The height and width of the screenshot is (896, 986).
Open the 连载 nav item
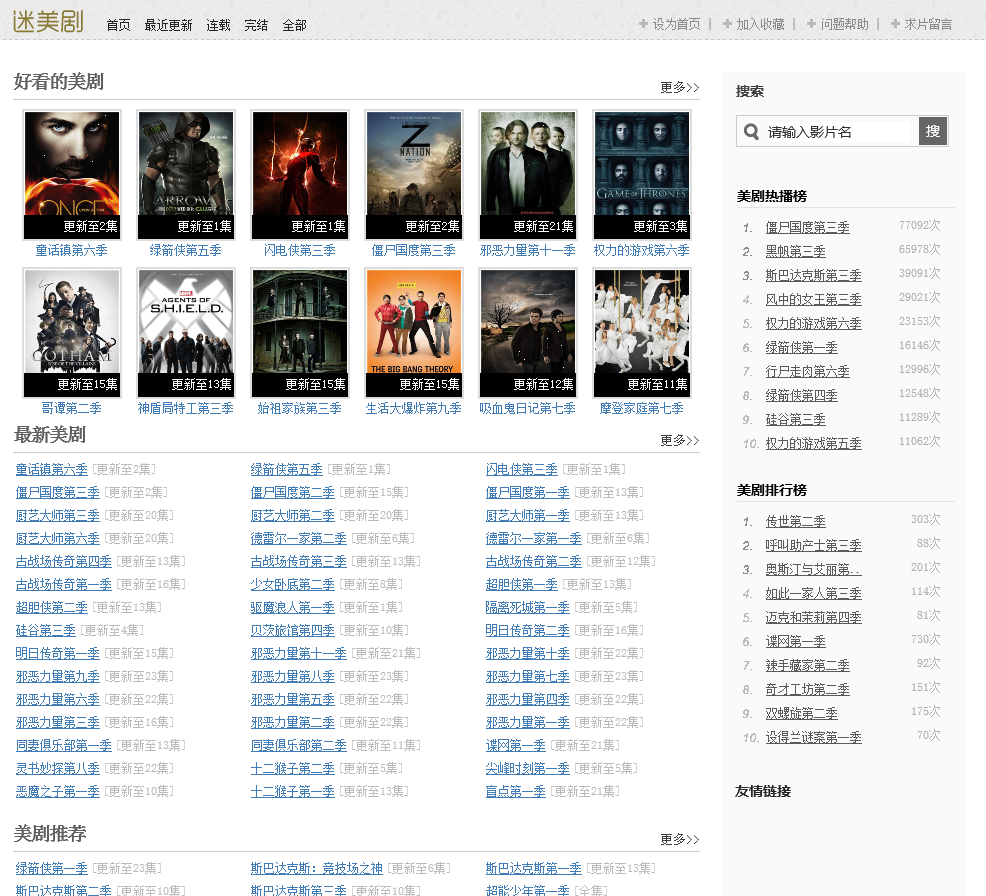[x=218, y=25]
